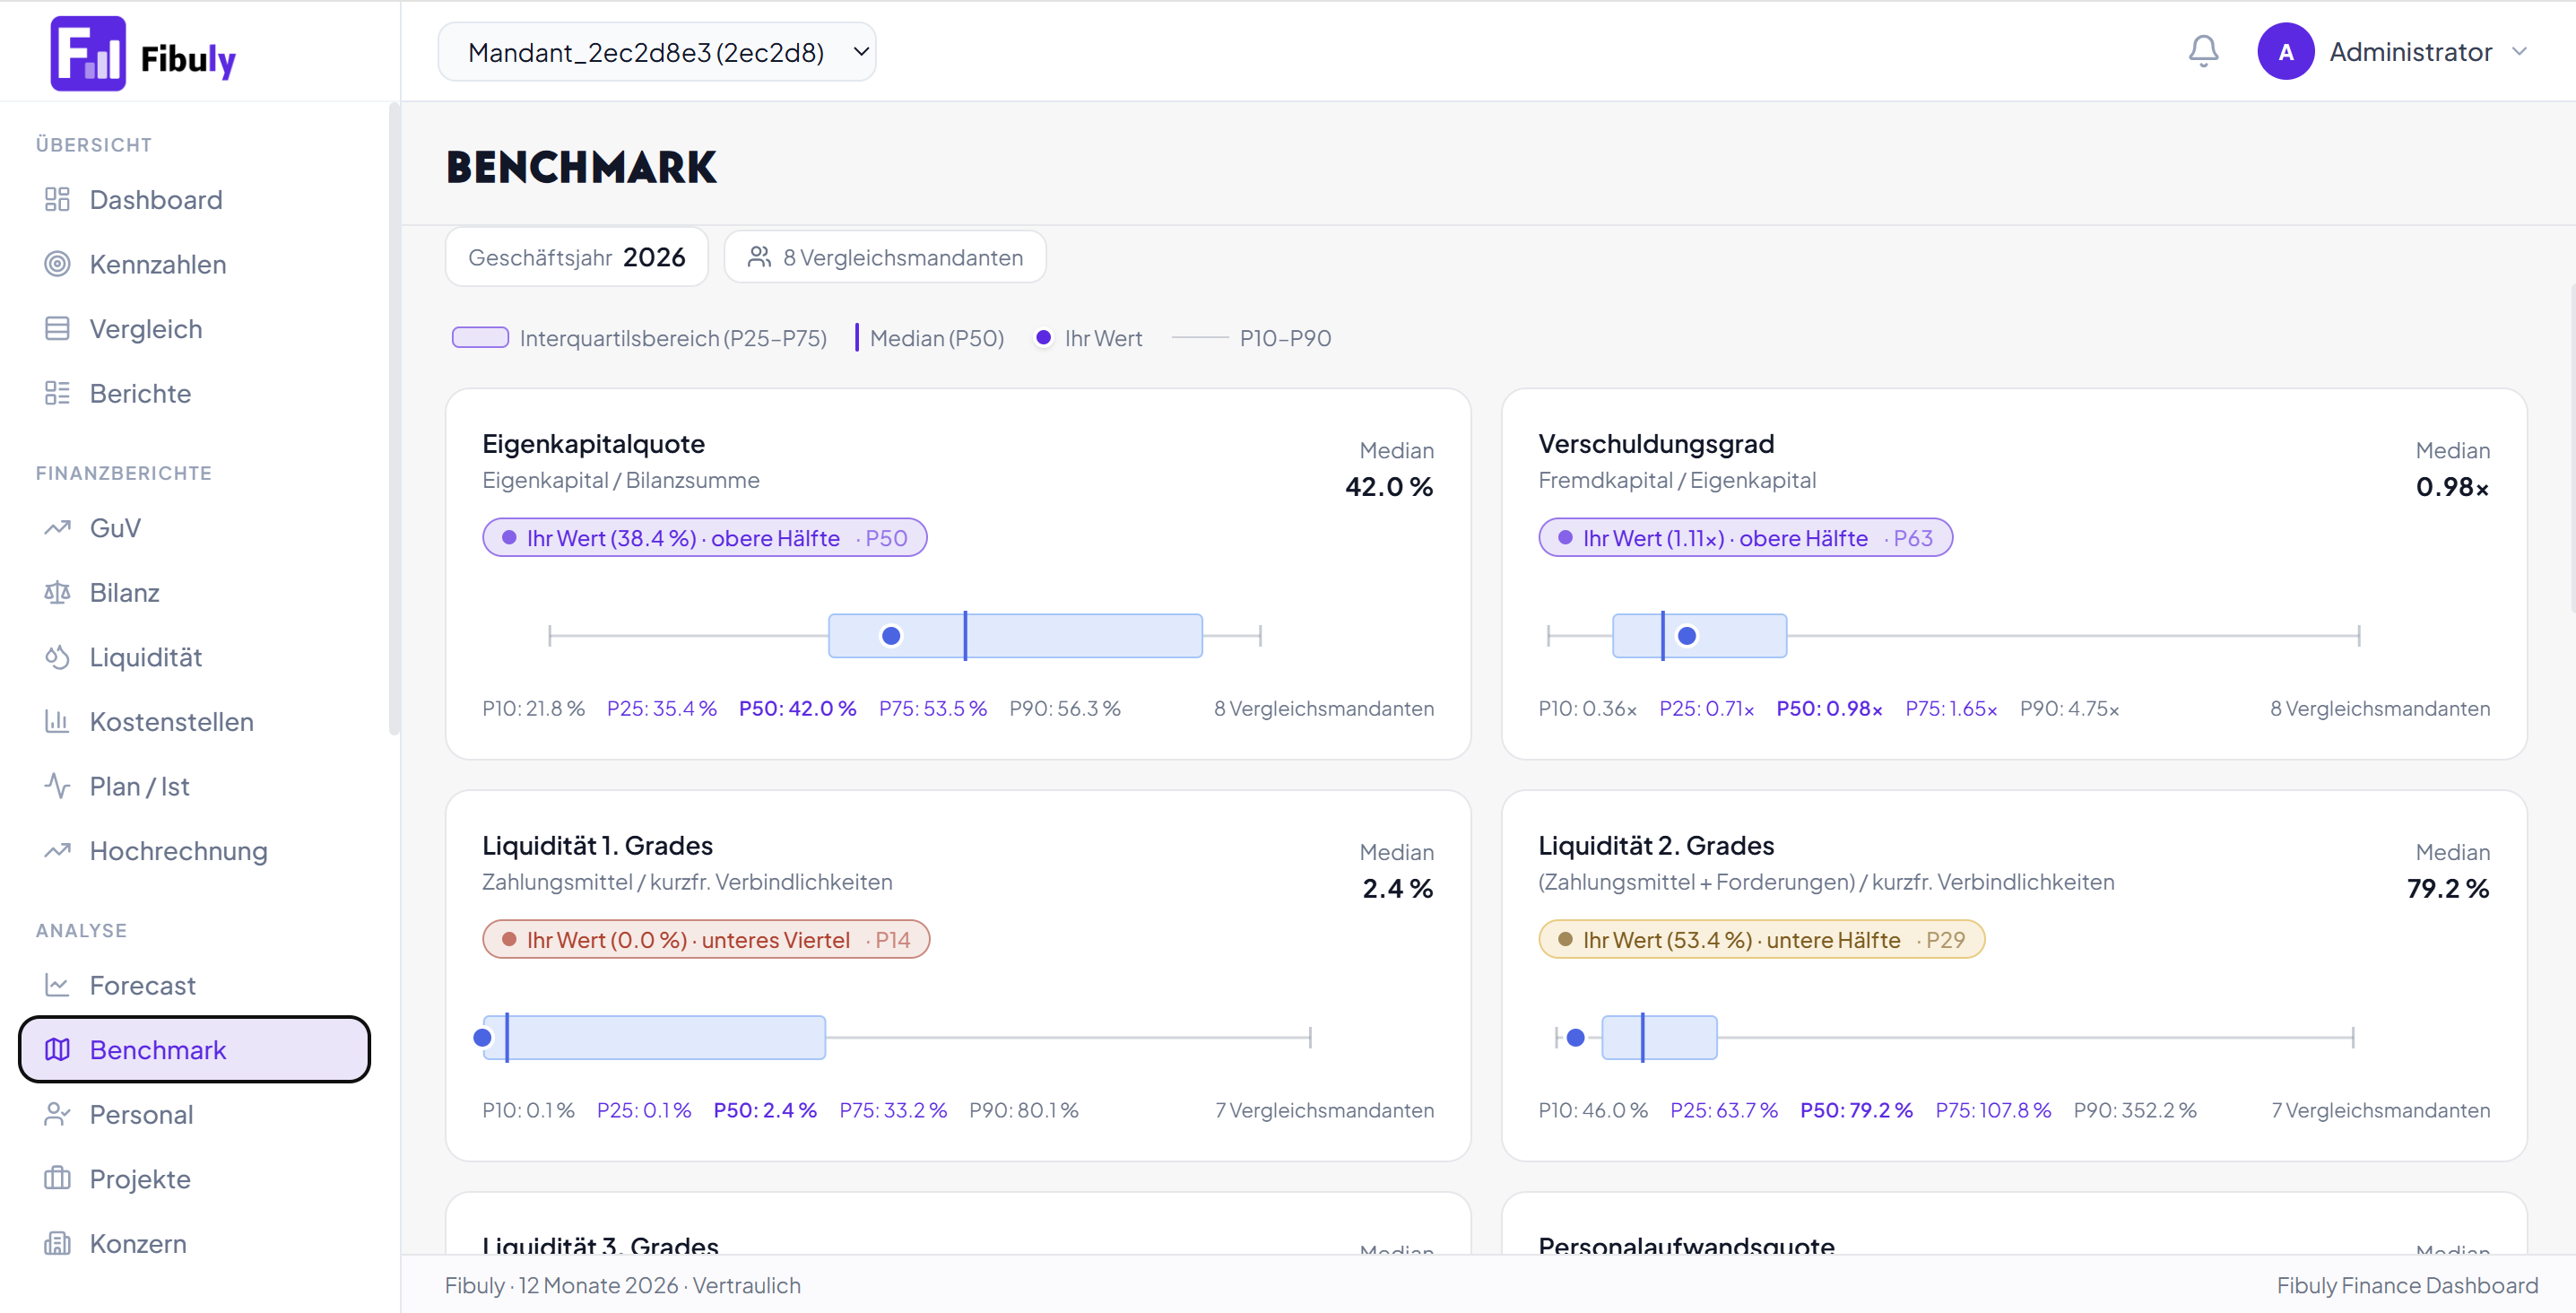The image size is (2576, 1313).
Task: Click Liquidität 1. Grades Ihr Wert badge
Action: click(x=706, y=940)
